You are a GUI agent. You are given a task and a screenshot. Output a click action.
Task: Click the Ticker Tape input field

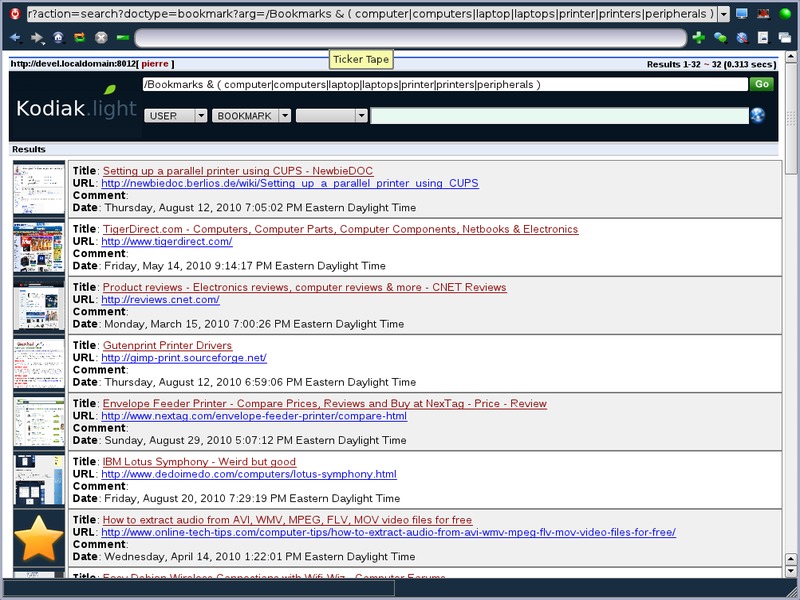(x=410, y=38)
